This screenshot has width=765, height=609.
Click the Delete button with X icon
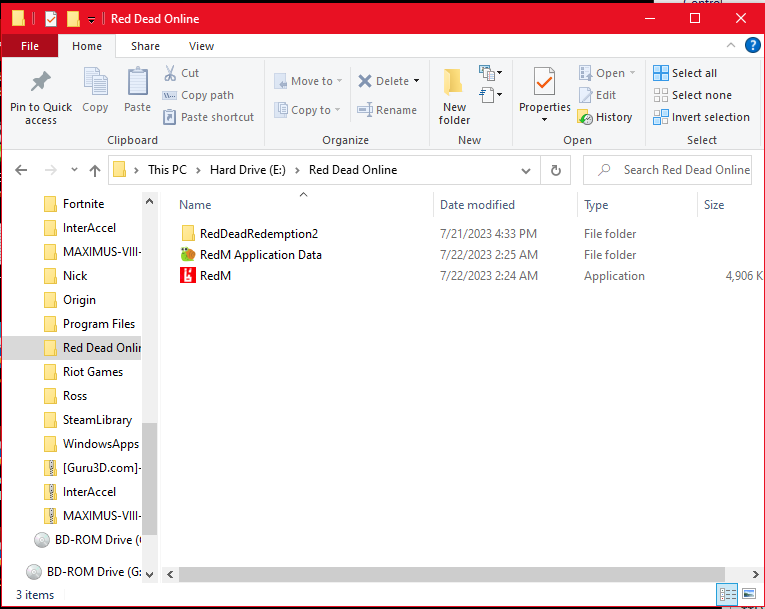(x=383, y=81)
